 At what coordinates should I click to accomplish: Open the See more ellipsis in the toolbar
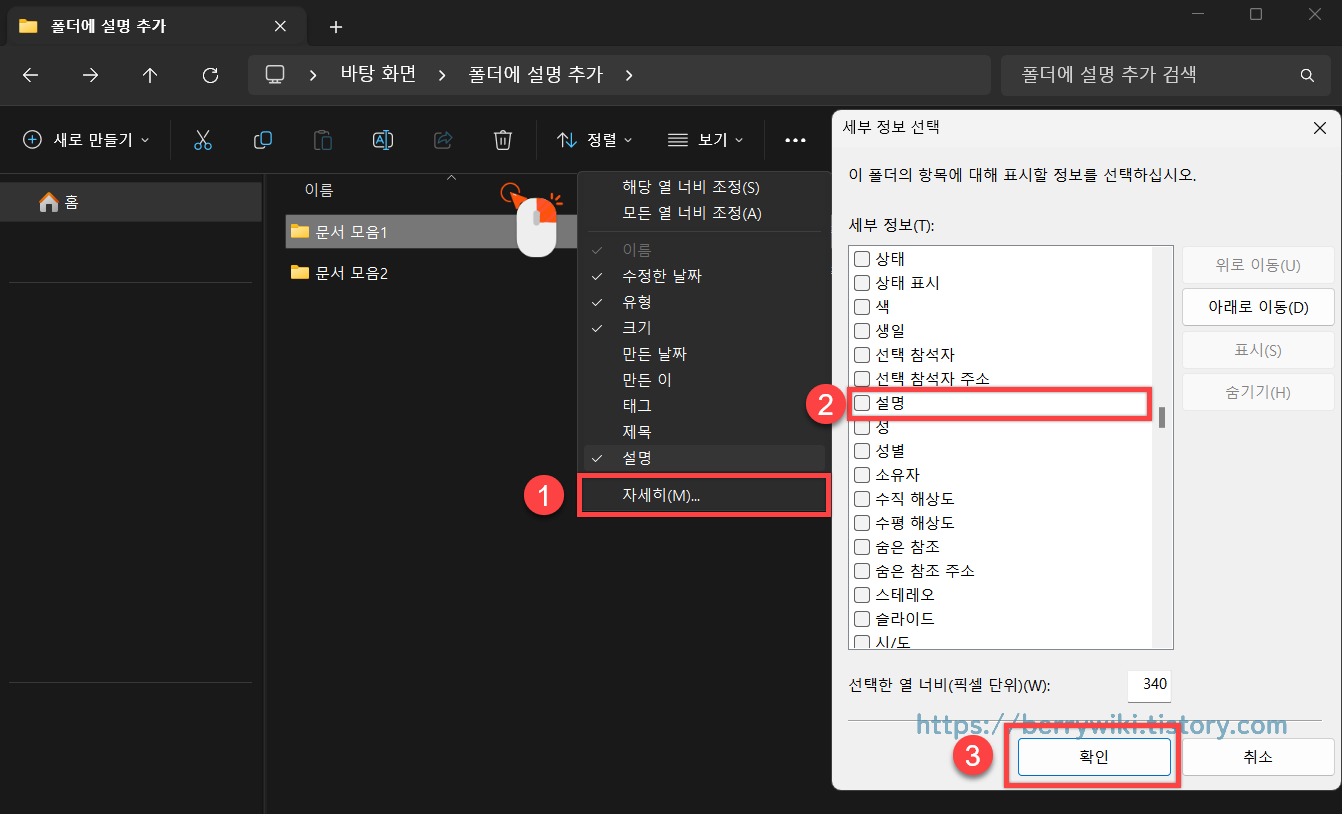pos(796,140)
